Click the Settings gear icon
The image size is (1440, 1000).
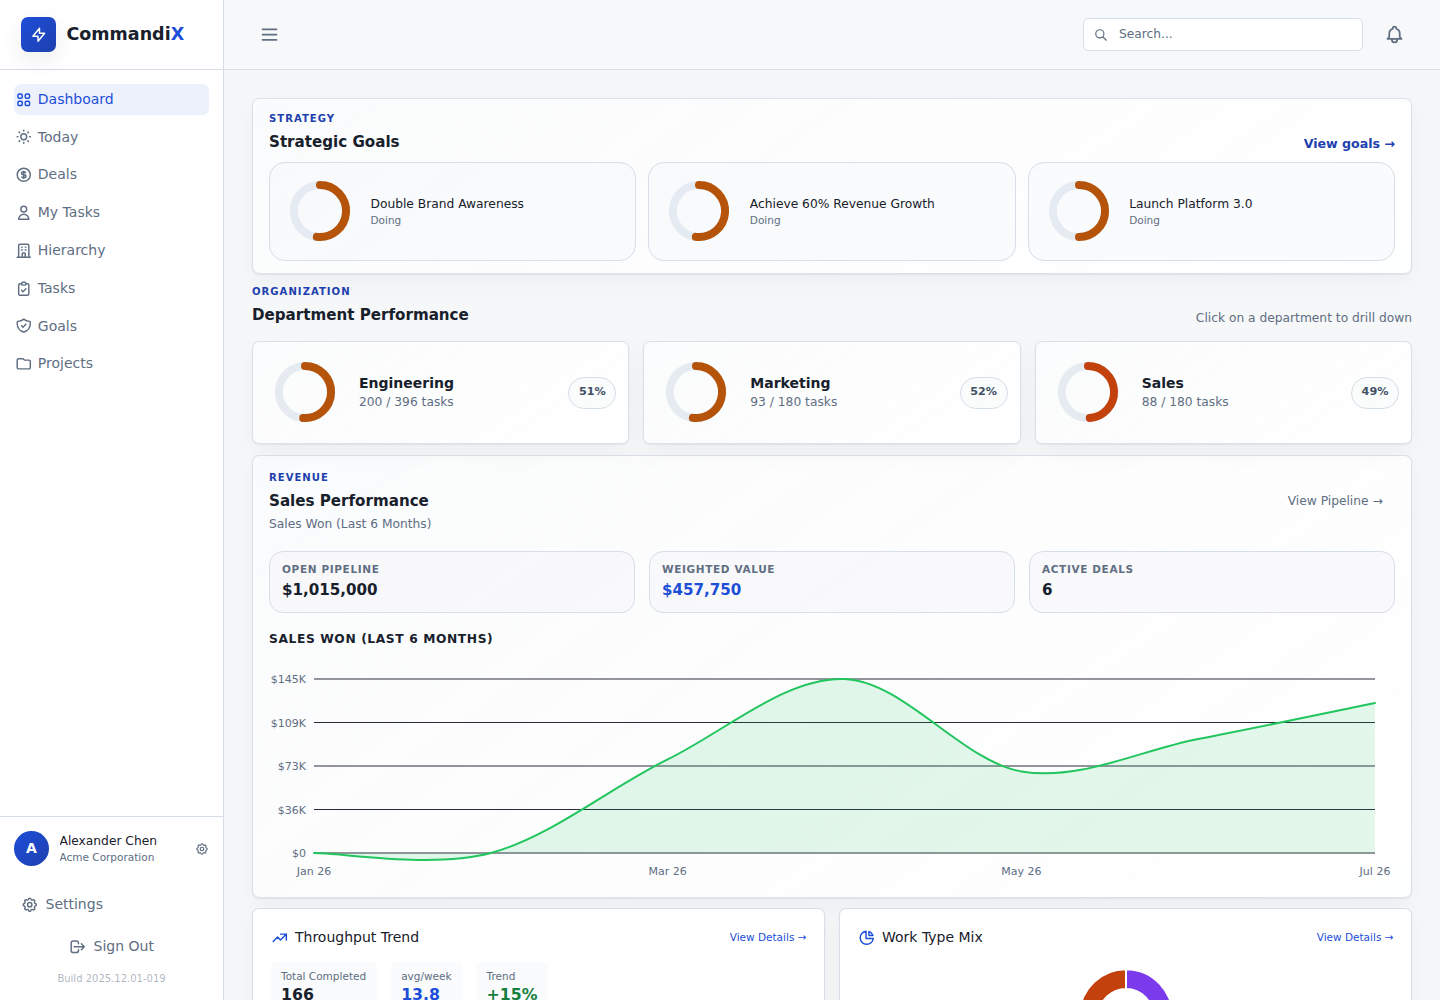click(30, 905)
